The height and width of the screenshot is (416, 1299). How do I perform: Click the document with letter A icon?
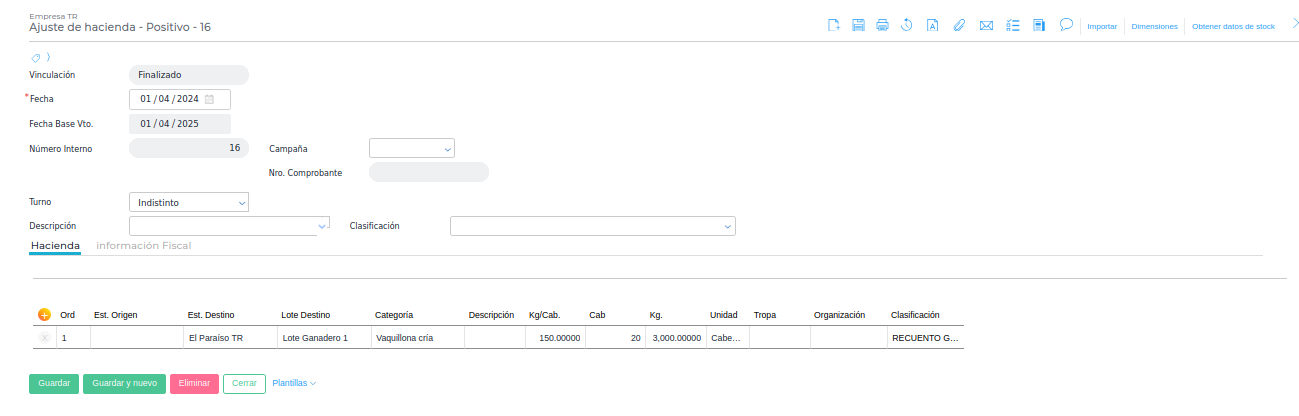[x=932, y=26]
